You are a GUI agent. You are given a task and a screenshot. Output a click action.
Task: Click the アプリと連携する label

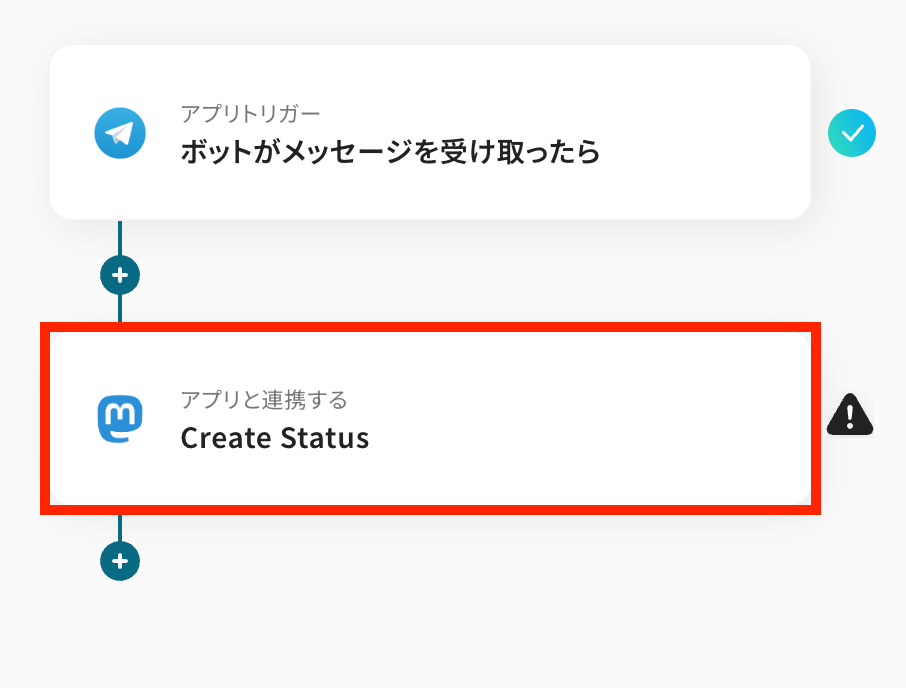click(x=264, y=400)
